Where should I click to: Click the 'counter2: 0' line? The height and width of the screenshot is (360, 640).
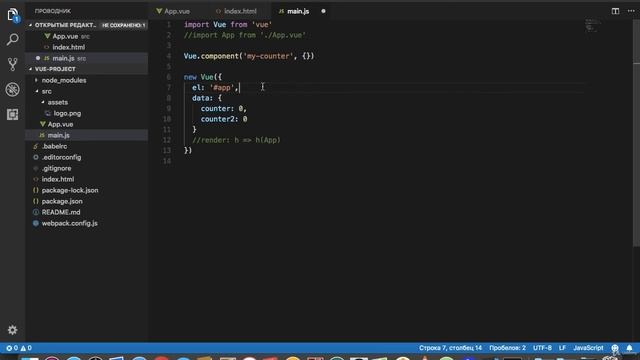coord(224,119)
